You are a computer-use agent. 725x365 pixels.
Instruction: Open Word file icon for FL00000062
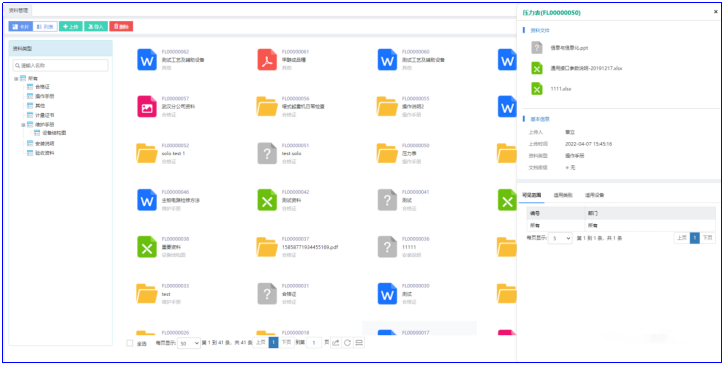(x=147, y=60)
